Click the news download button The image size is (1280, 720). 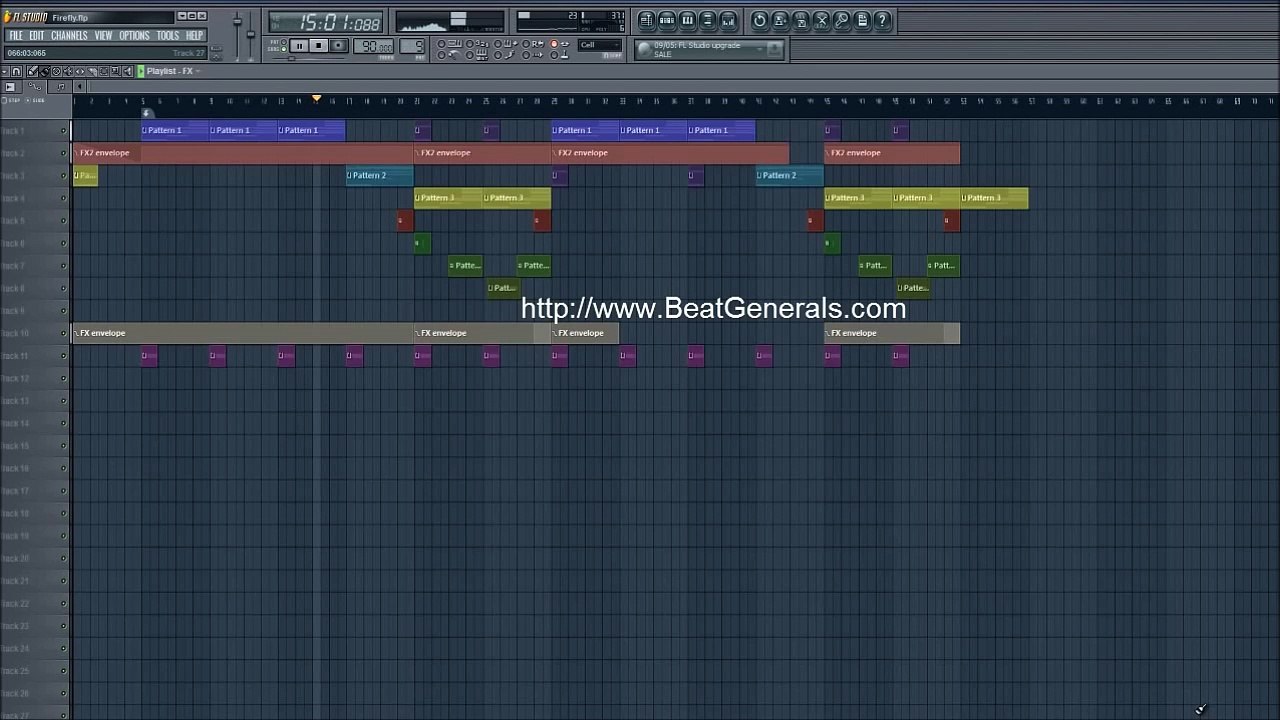click(x=775, y=49)
